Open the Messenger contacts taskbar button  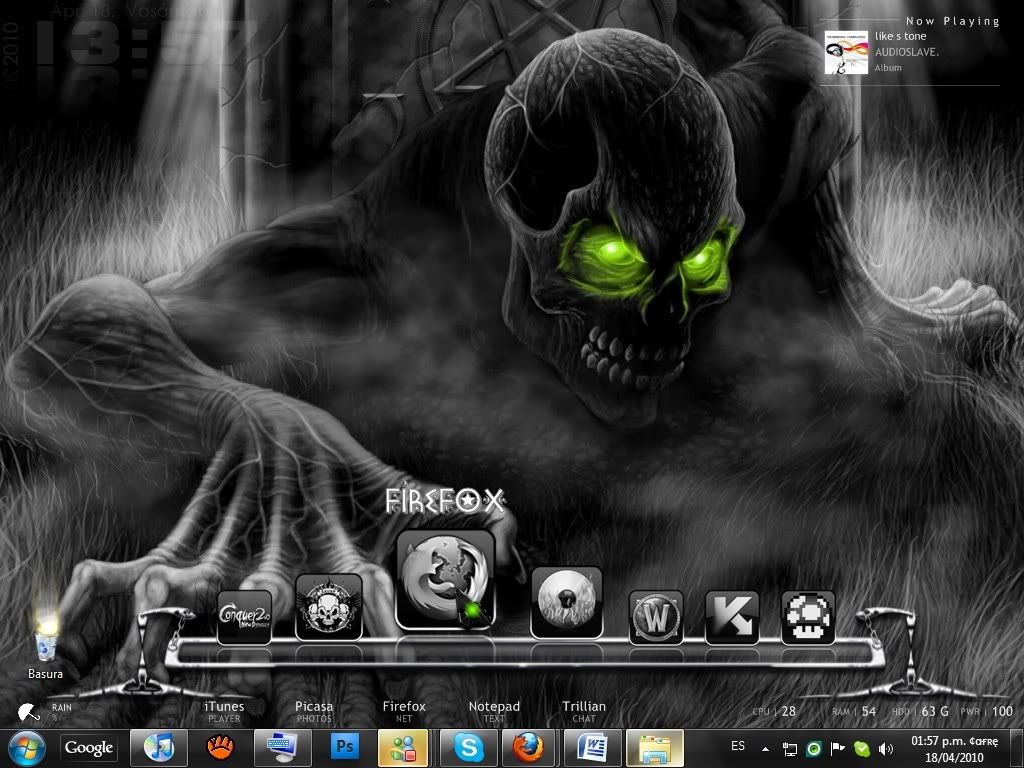point(404,748)
